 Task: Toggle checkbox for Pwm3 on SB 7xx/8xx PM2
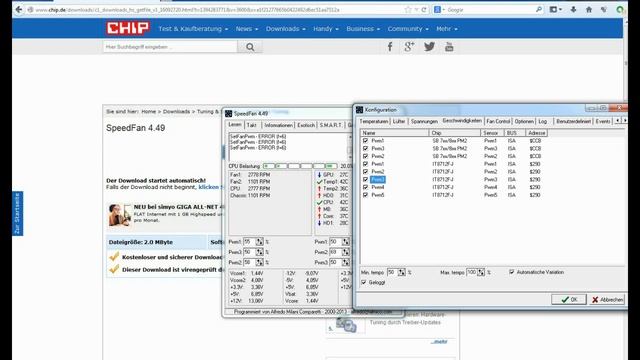click(365, 148)
